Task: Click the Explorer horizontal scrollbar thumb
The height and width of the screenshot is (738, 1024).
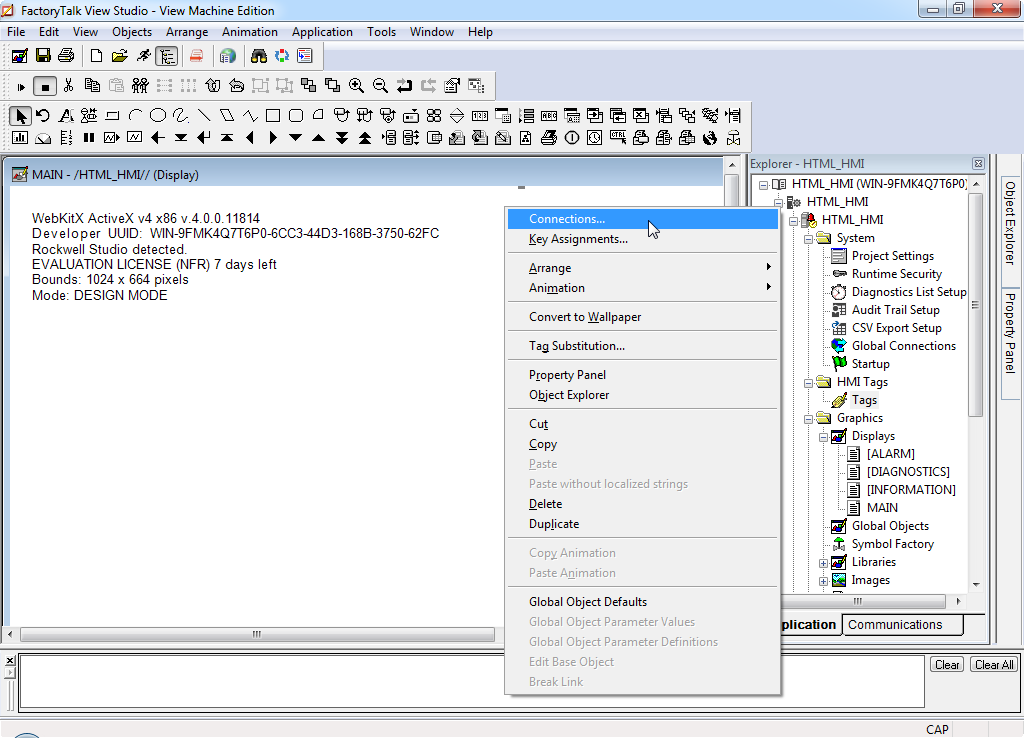Action: [863, 602]
